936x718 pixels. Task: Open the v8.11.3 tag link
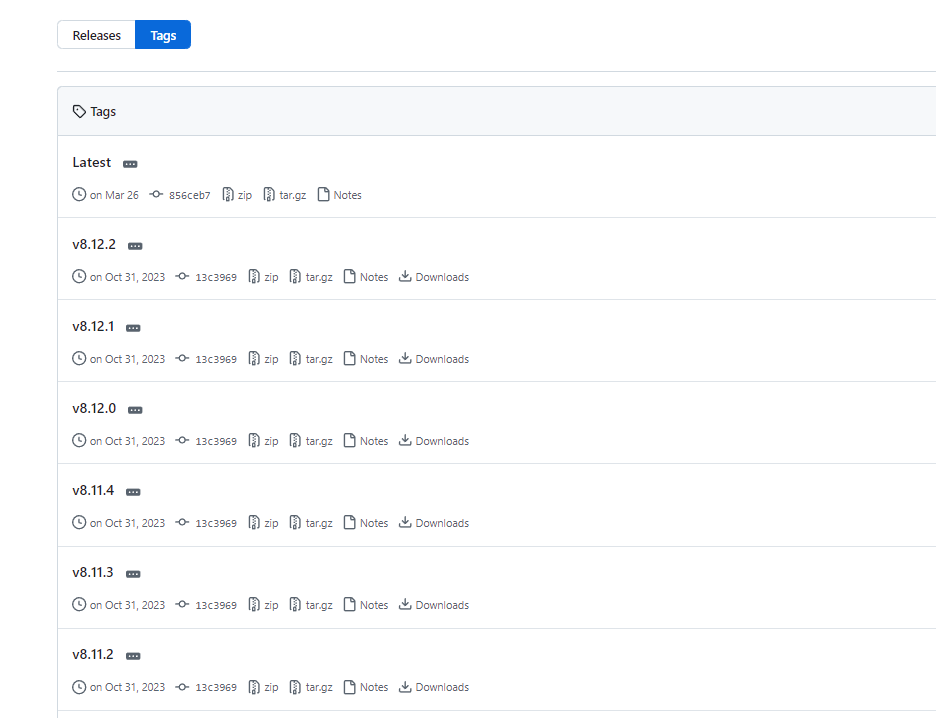tap(93, 572)
